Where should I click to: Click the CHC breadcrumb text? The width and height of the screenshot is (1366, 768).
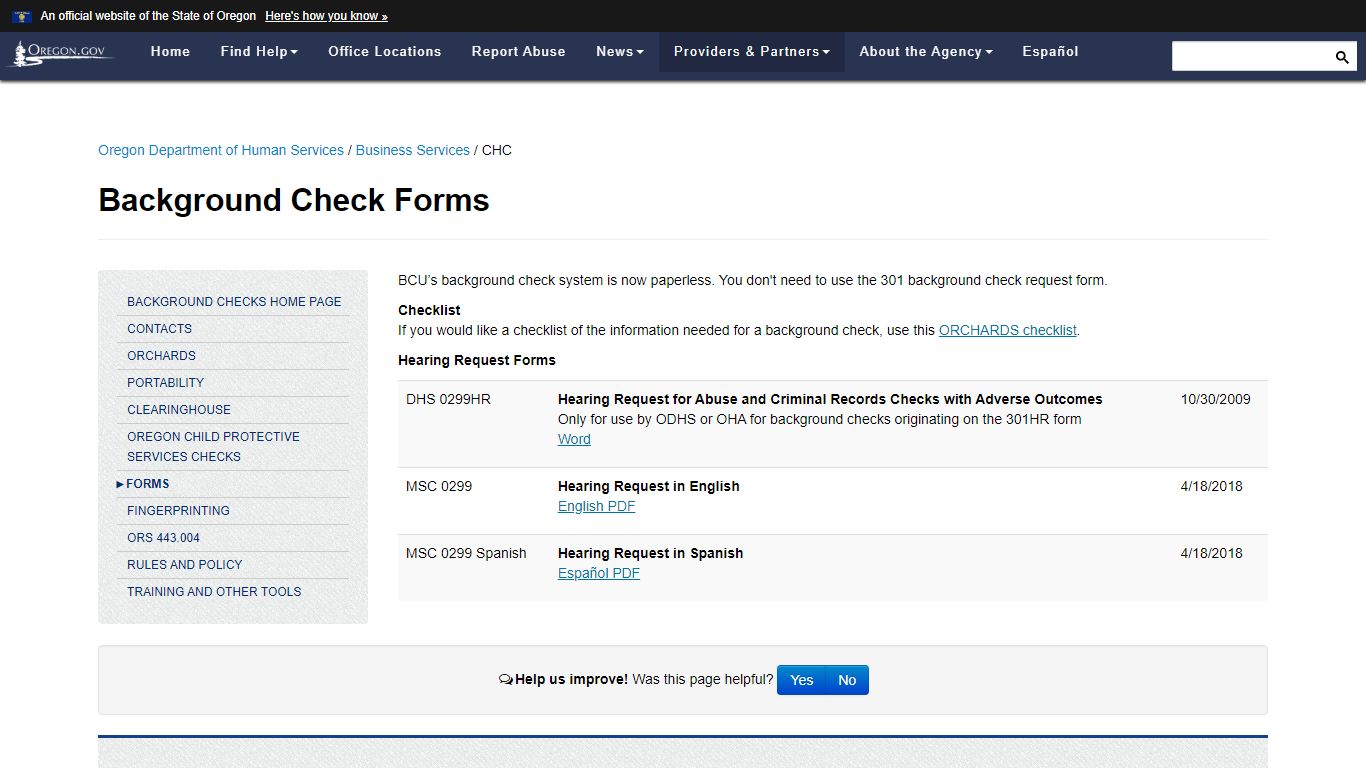[x=497, y=150]
